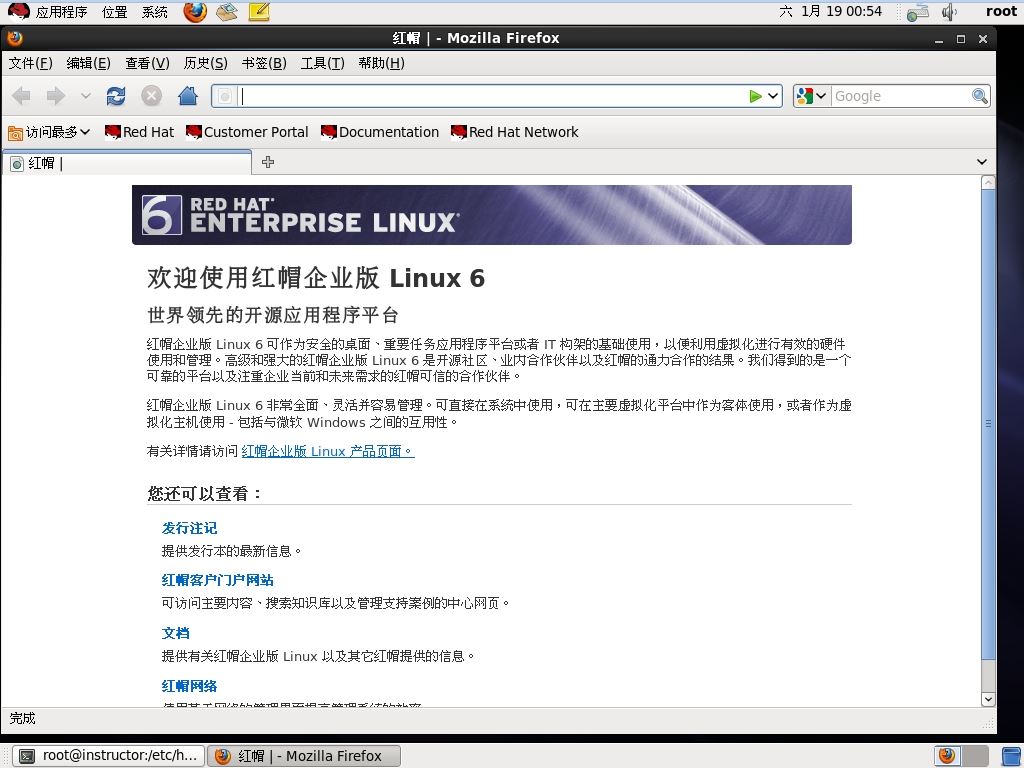The width and height of the screenshot is (1024, 768).
Task: Open the Documentation bookmark
Action: point(380,132)
